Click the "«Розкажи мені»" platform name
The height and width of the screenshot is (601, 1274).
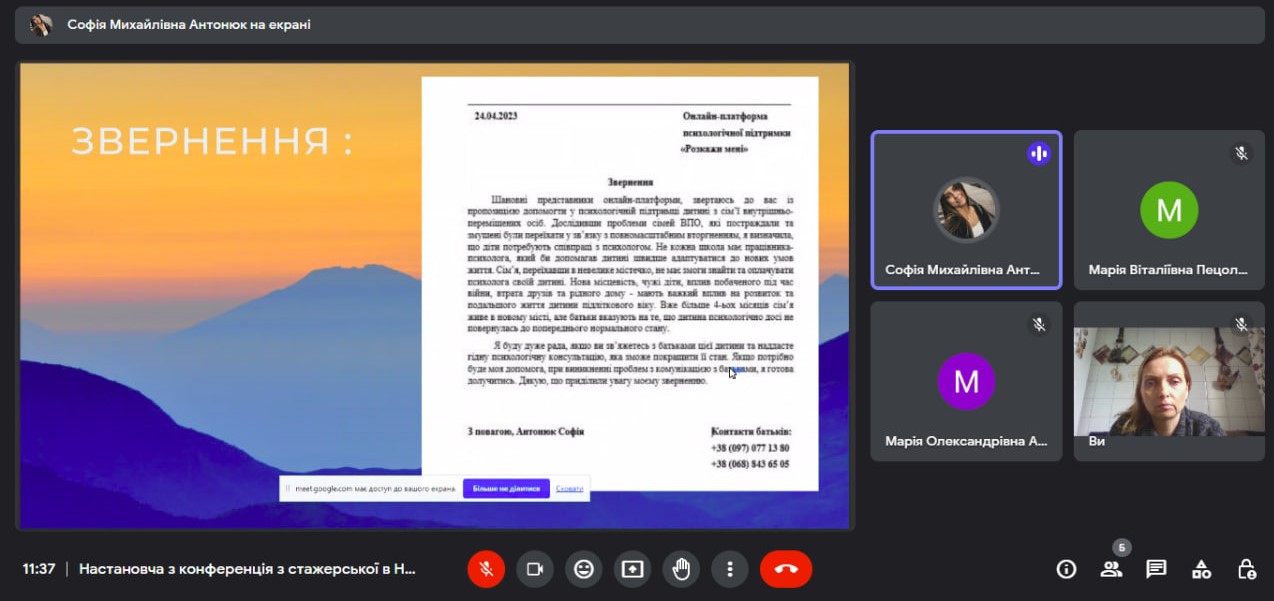click(x=714, y=149)
